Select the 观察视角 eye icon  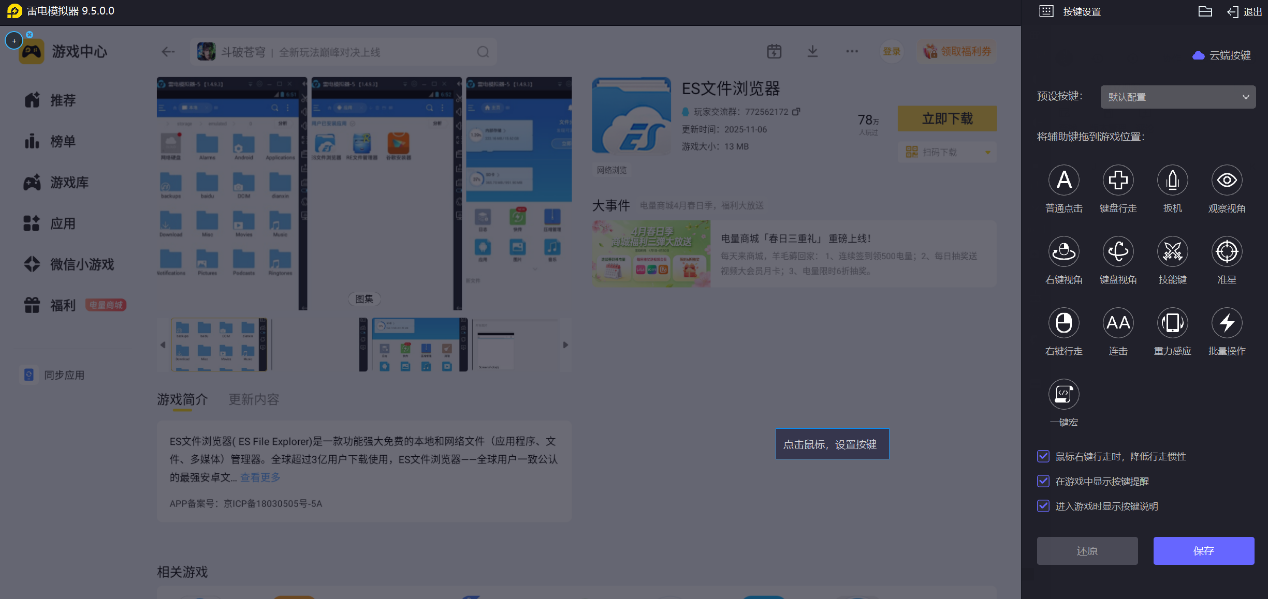click(x=1227, y=180)
